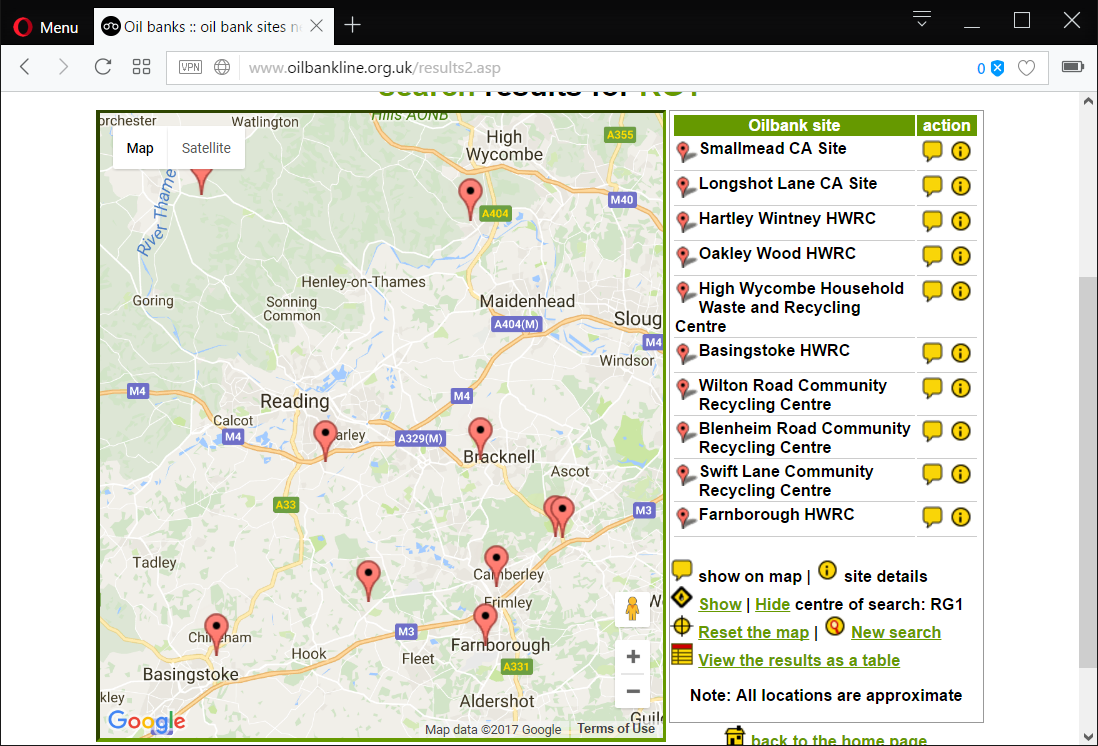Switch map to Satellite view
Viewport: 1098px width, 746px height.
(206, 148)
